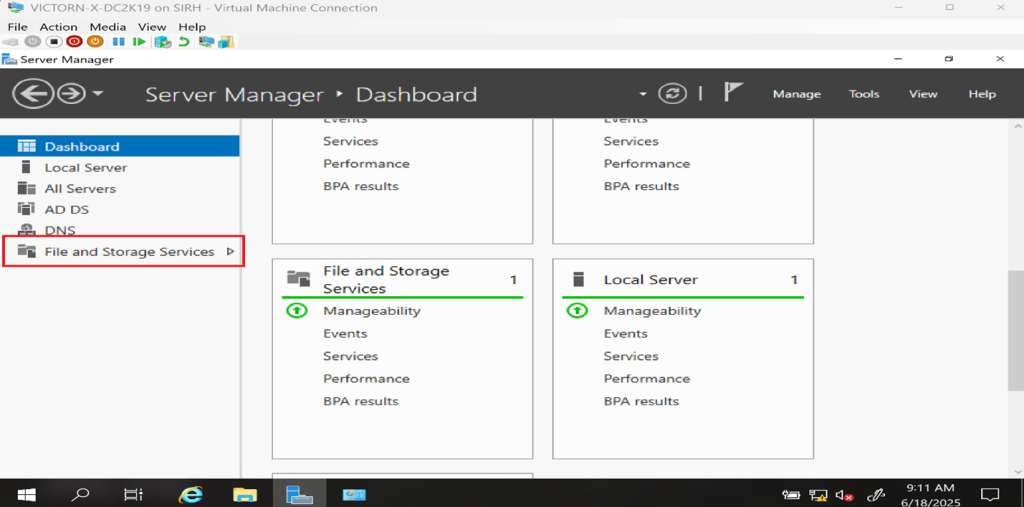
Task: Click the green Revert checkpoint arrow icon
Action: click(183, 42)
